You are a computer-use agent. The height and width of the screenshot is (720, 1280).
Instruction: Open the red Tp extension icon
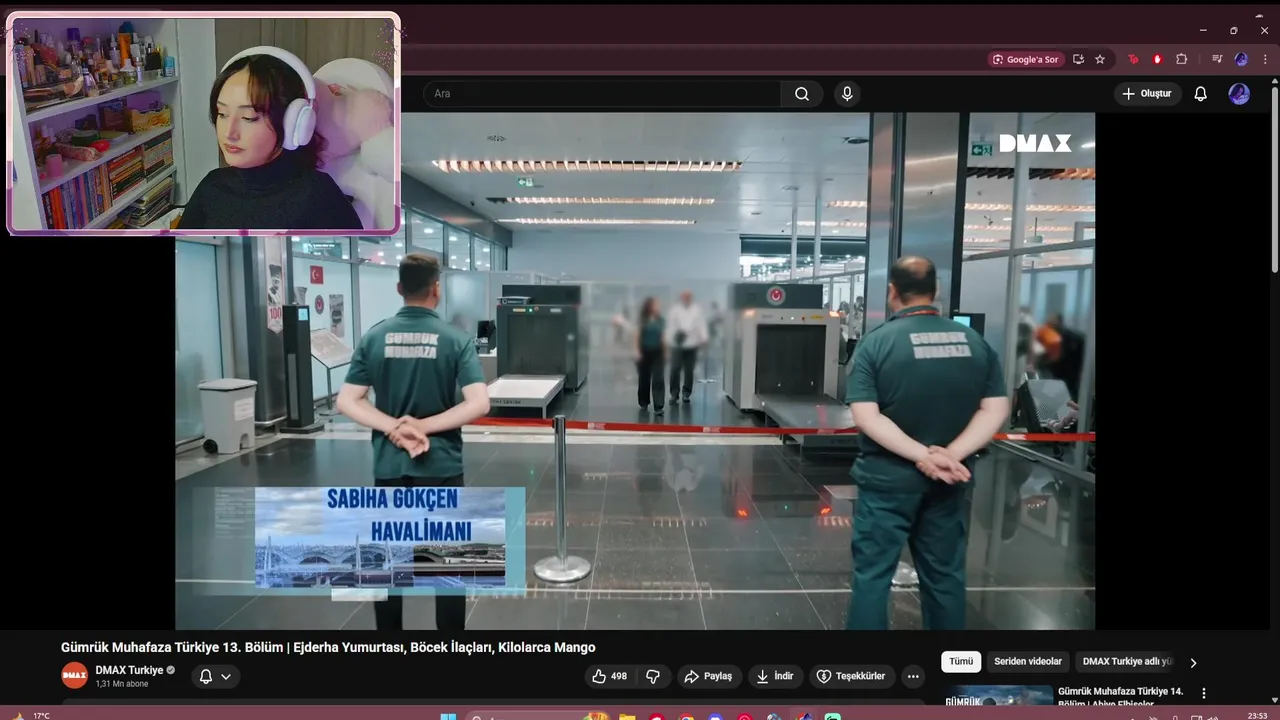[x=1133, y=59]
